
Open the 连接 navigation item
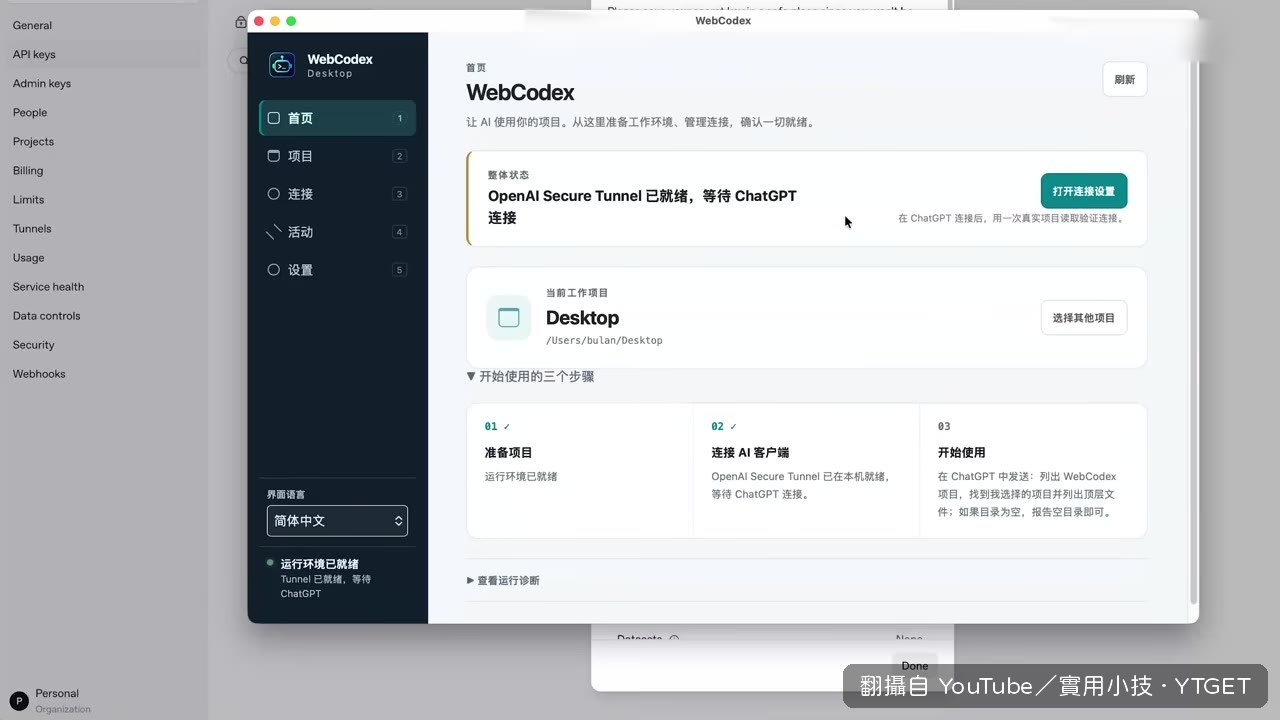pyautogui.click(x=337, y=194)
